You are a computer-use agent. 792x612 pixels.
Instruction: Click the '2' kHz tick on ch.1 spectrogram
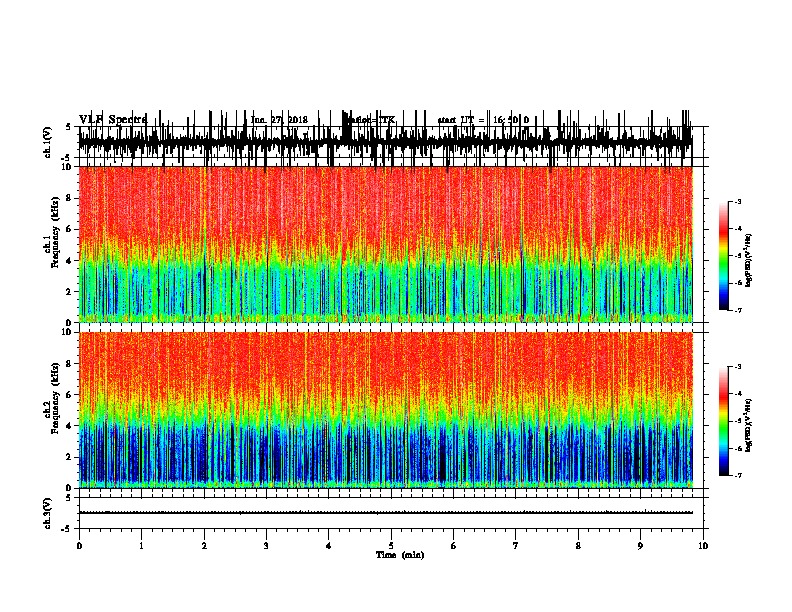point(69,291)
